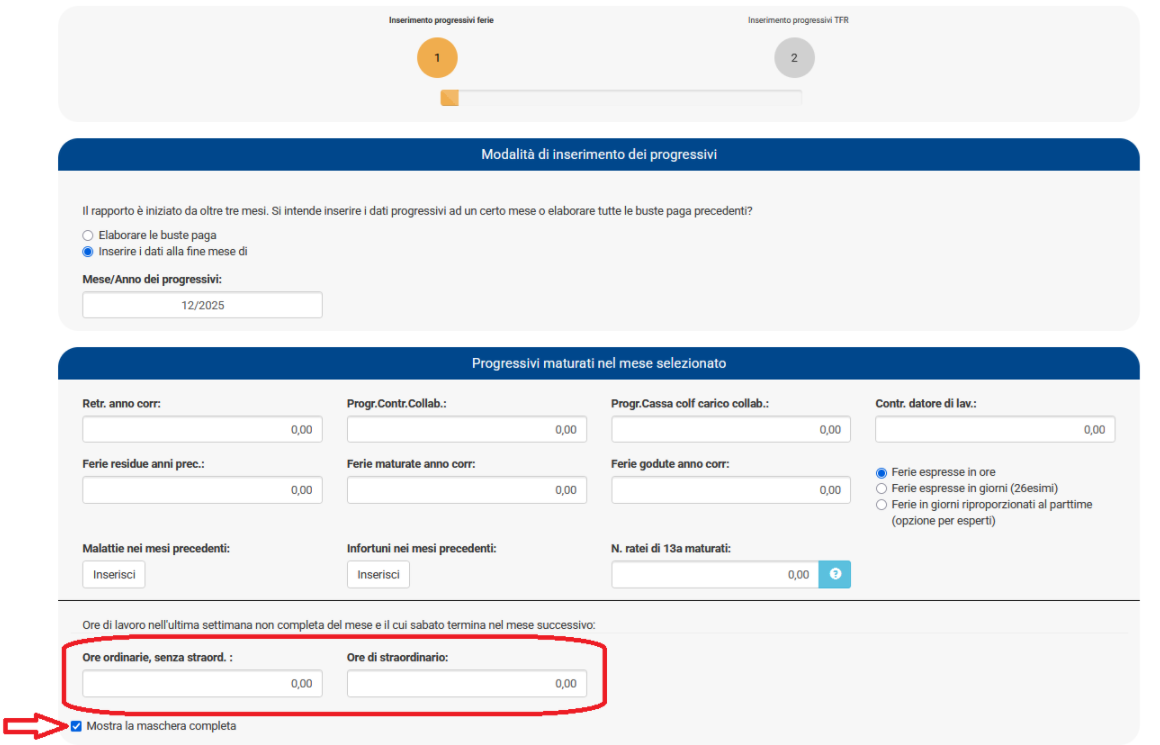Image resolution: width=1160 pixels, height=745 pixels.
Task: Focus 'Ore ordinarie, senza straord.' field
Action: [x=202, y=684]
